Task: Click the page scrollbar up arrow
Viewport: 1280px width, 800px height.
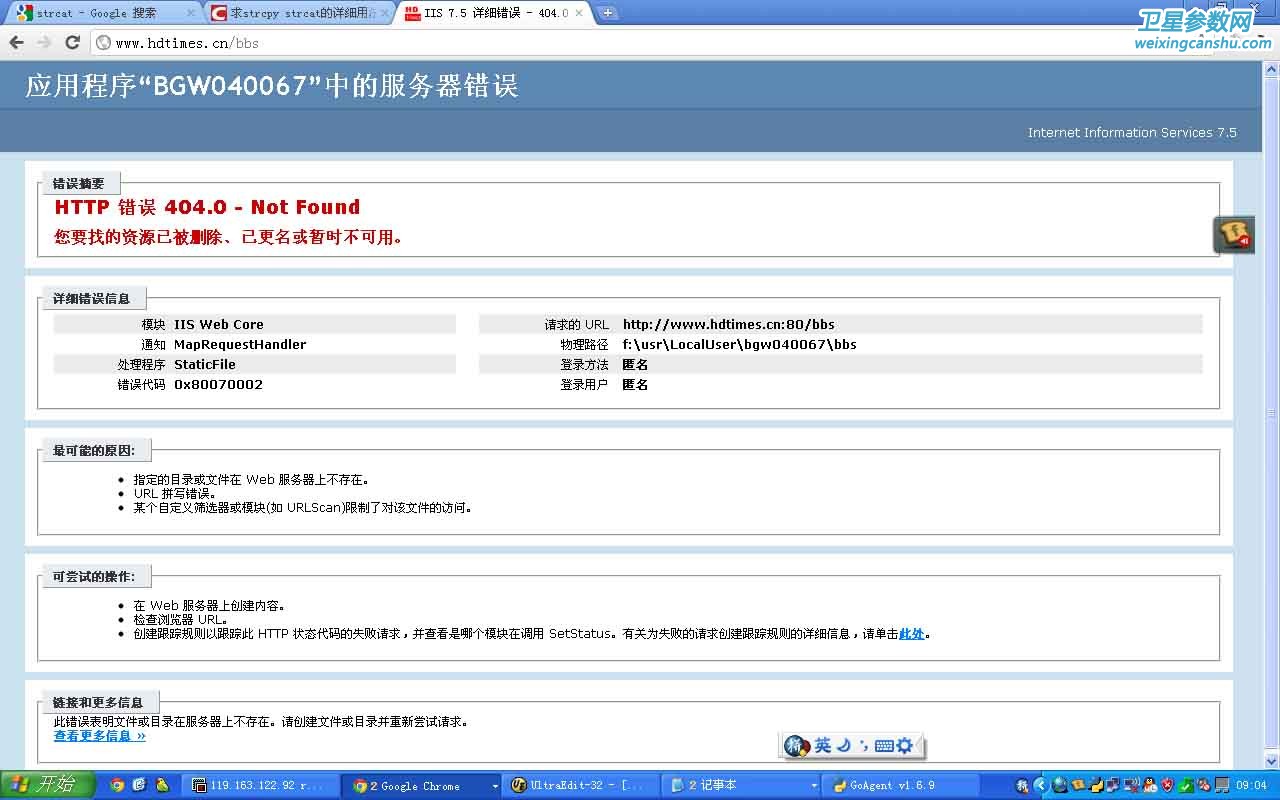Action: pyautogui.click(x=1272, y=69)
